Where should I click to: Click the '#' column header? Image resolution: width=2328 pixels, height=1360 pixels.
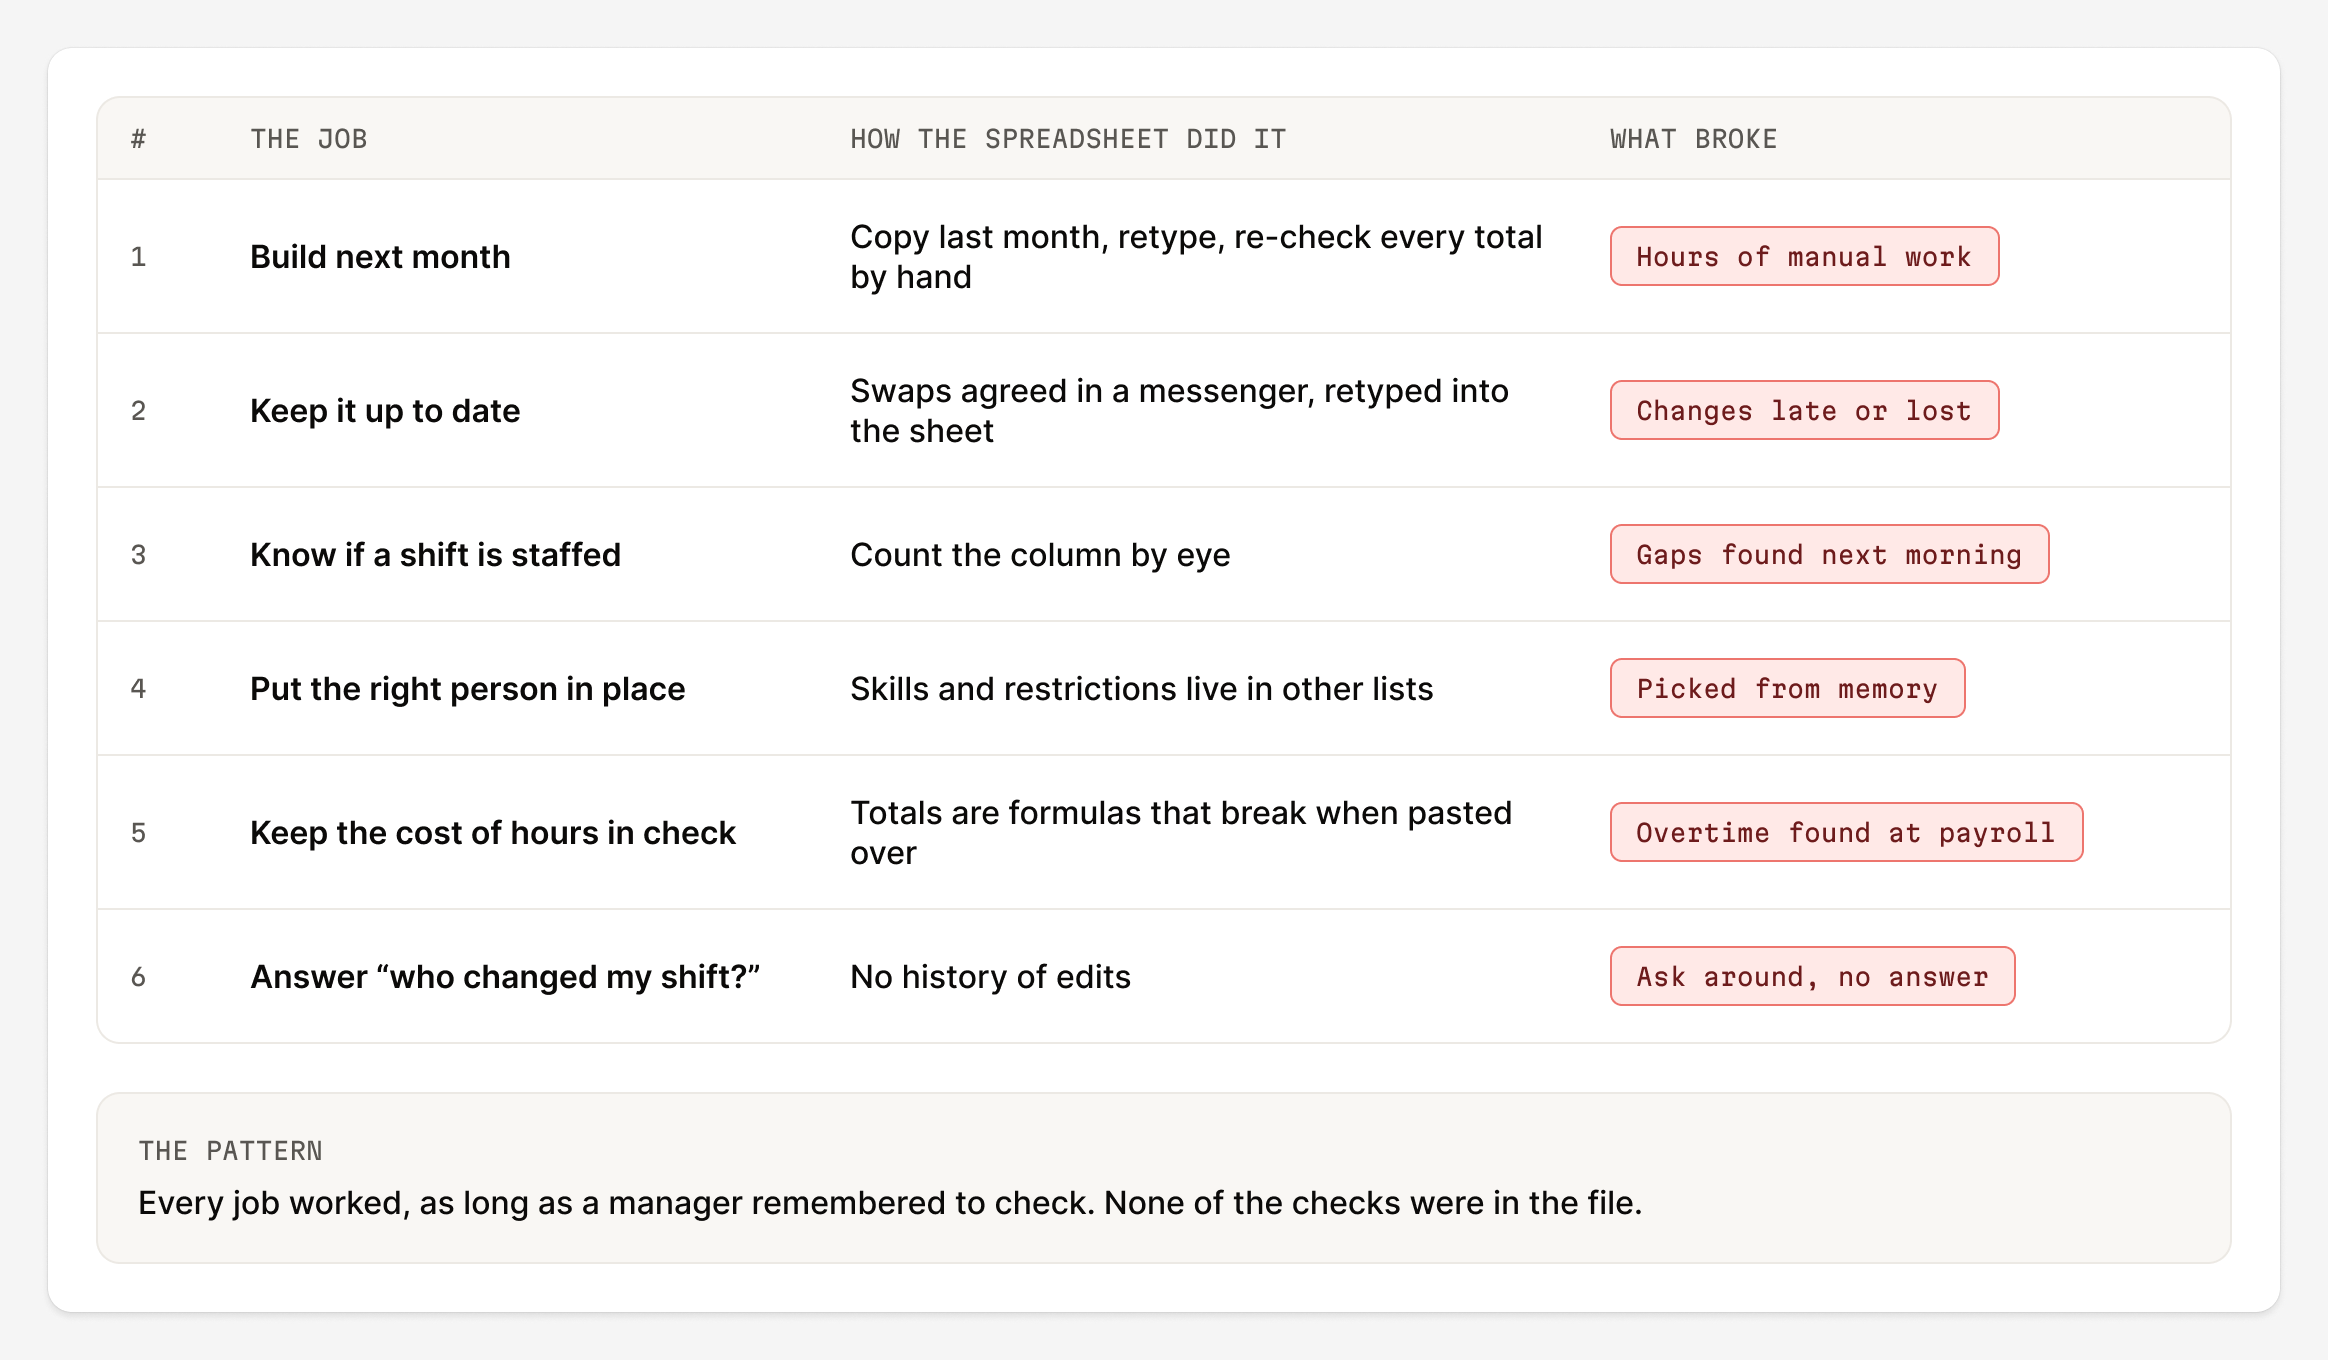(138, 139)
